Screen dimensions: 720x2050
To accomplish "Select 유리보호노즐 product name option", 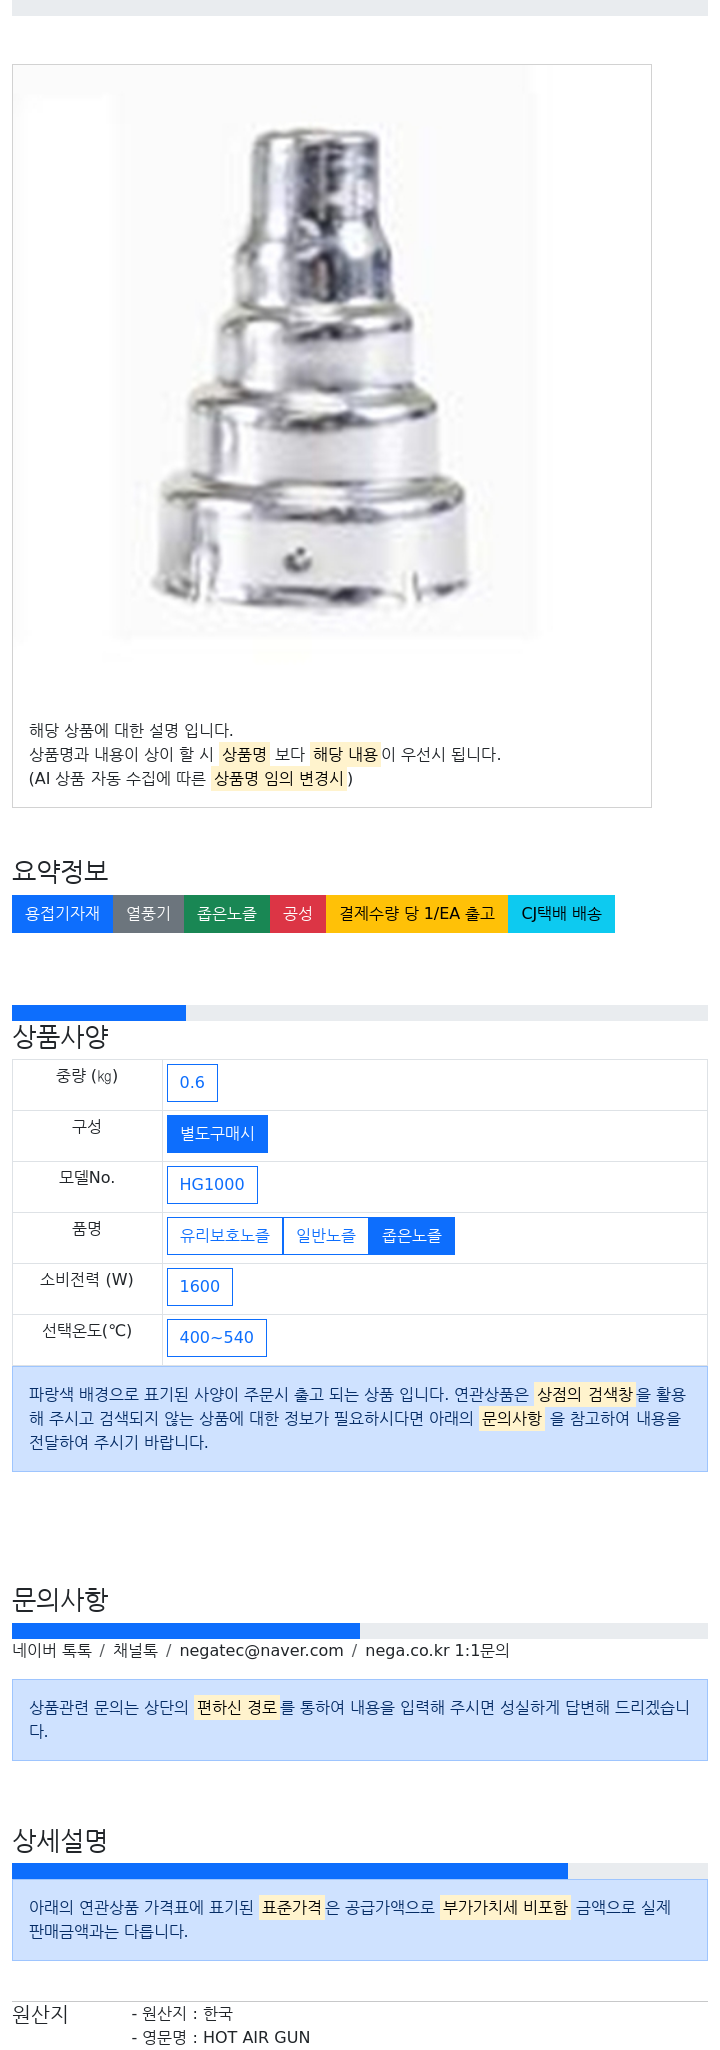I will [x=225, y=1236].
